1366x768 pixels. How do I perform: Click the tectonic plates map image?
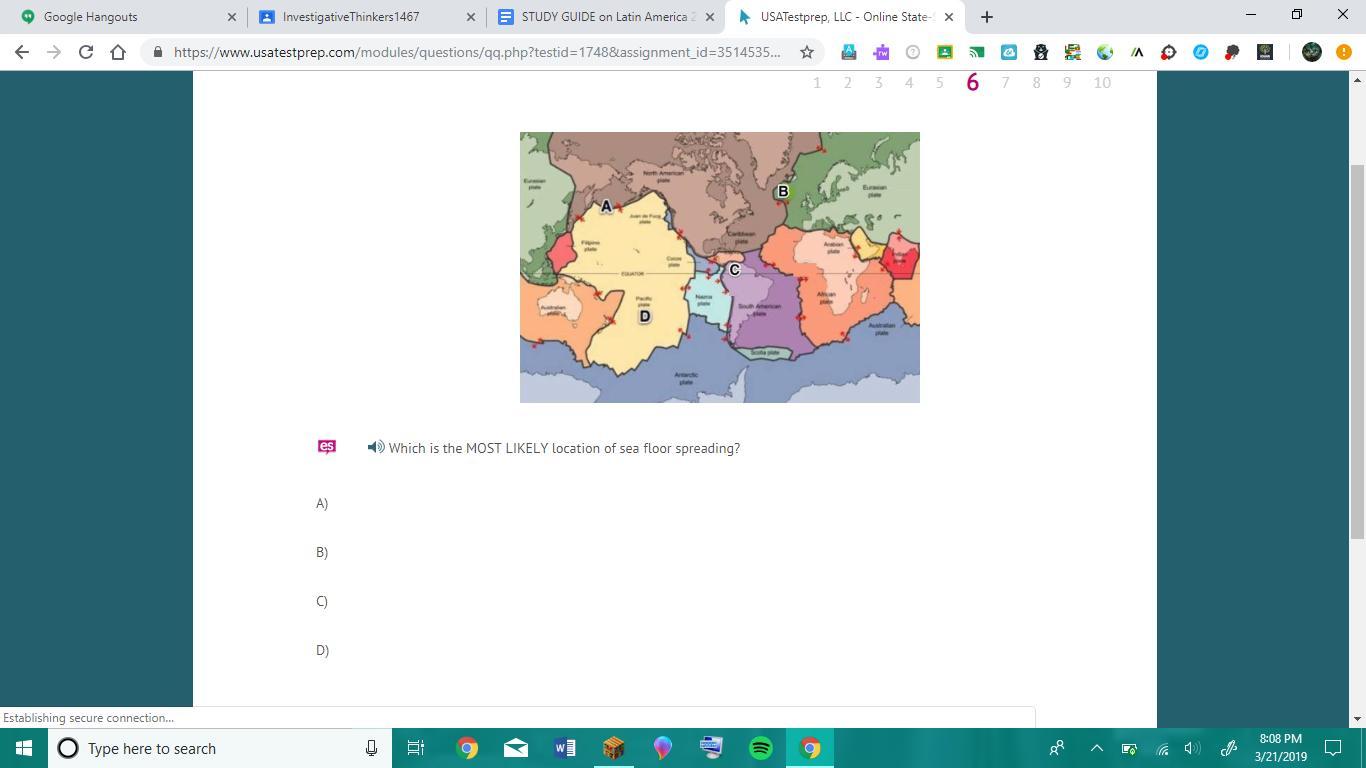[720, 267]
